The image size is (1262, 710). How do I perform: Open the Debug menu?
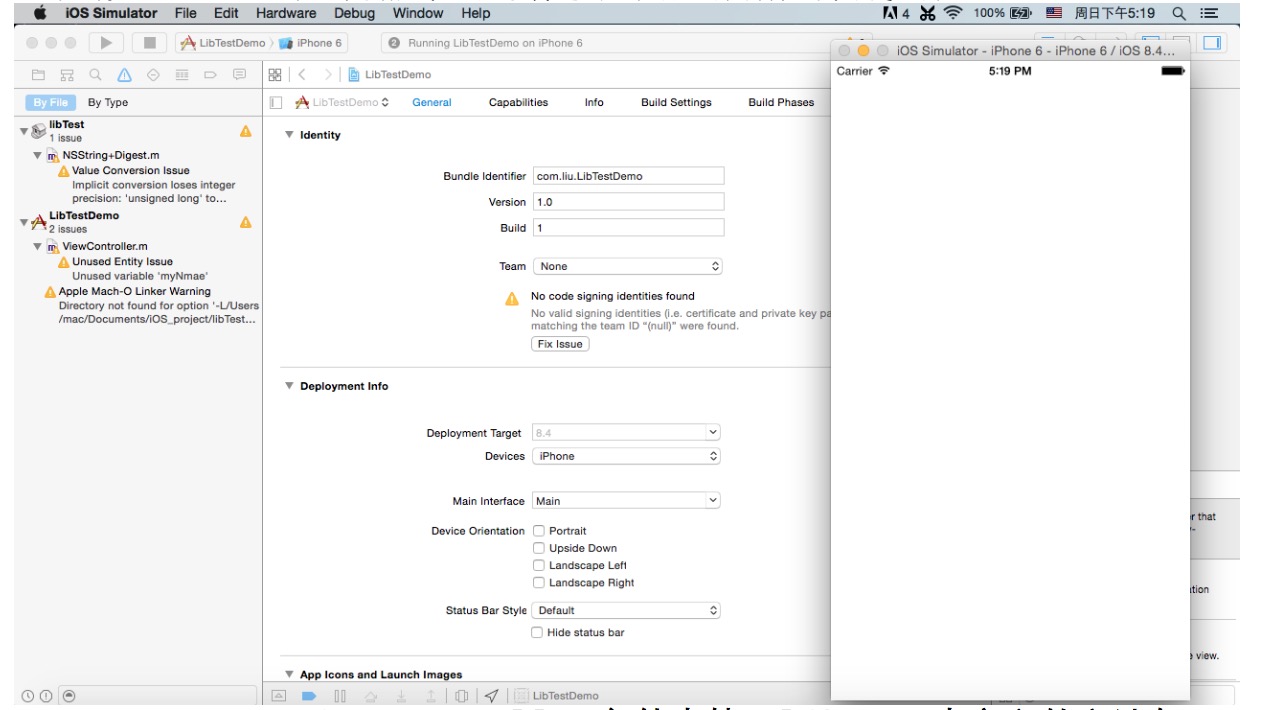(354, 13)
